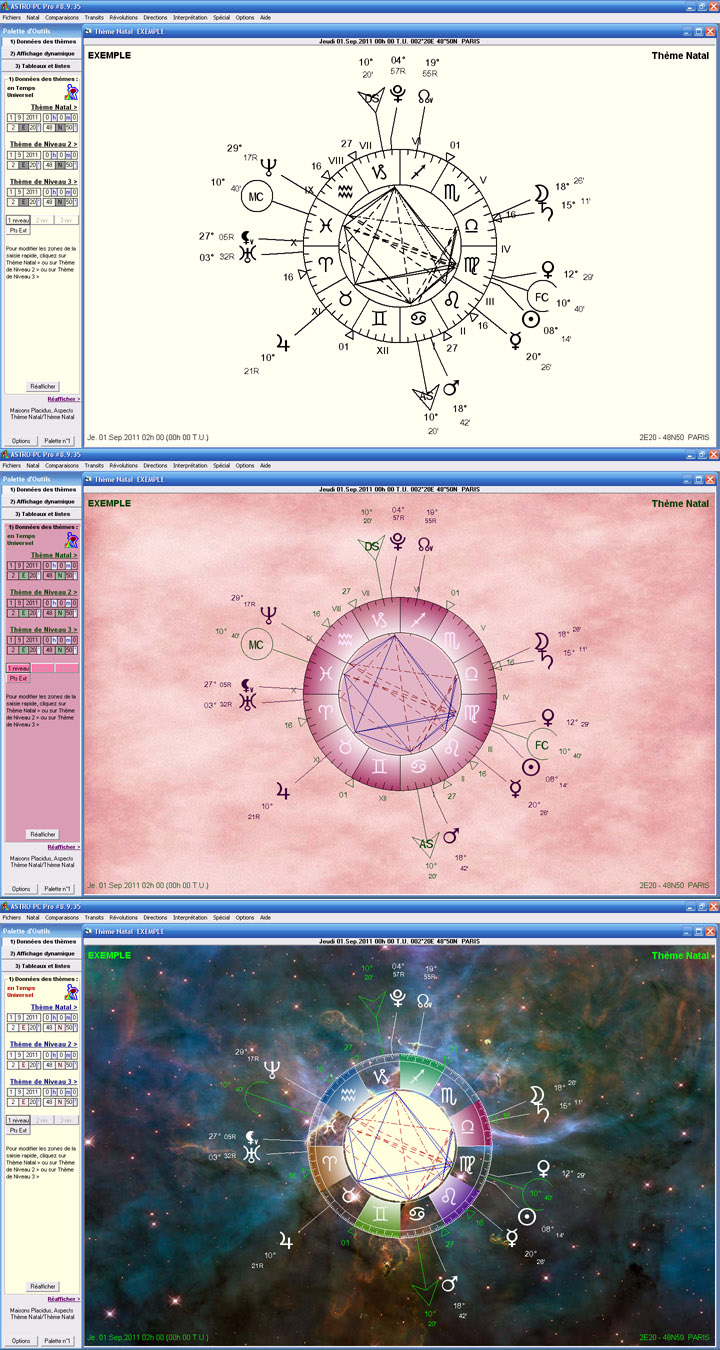720x1350 pixels.
Task: Toggle '2 niv' in white-theme palette
Action: (x=42, y=220)
